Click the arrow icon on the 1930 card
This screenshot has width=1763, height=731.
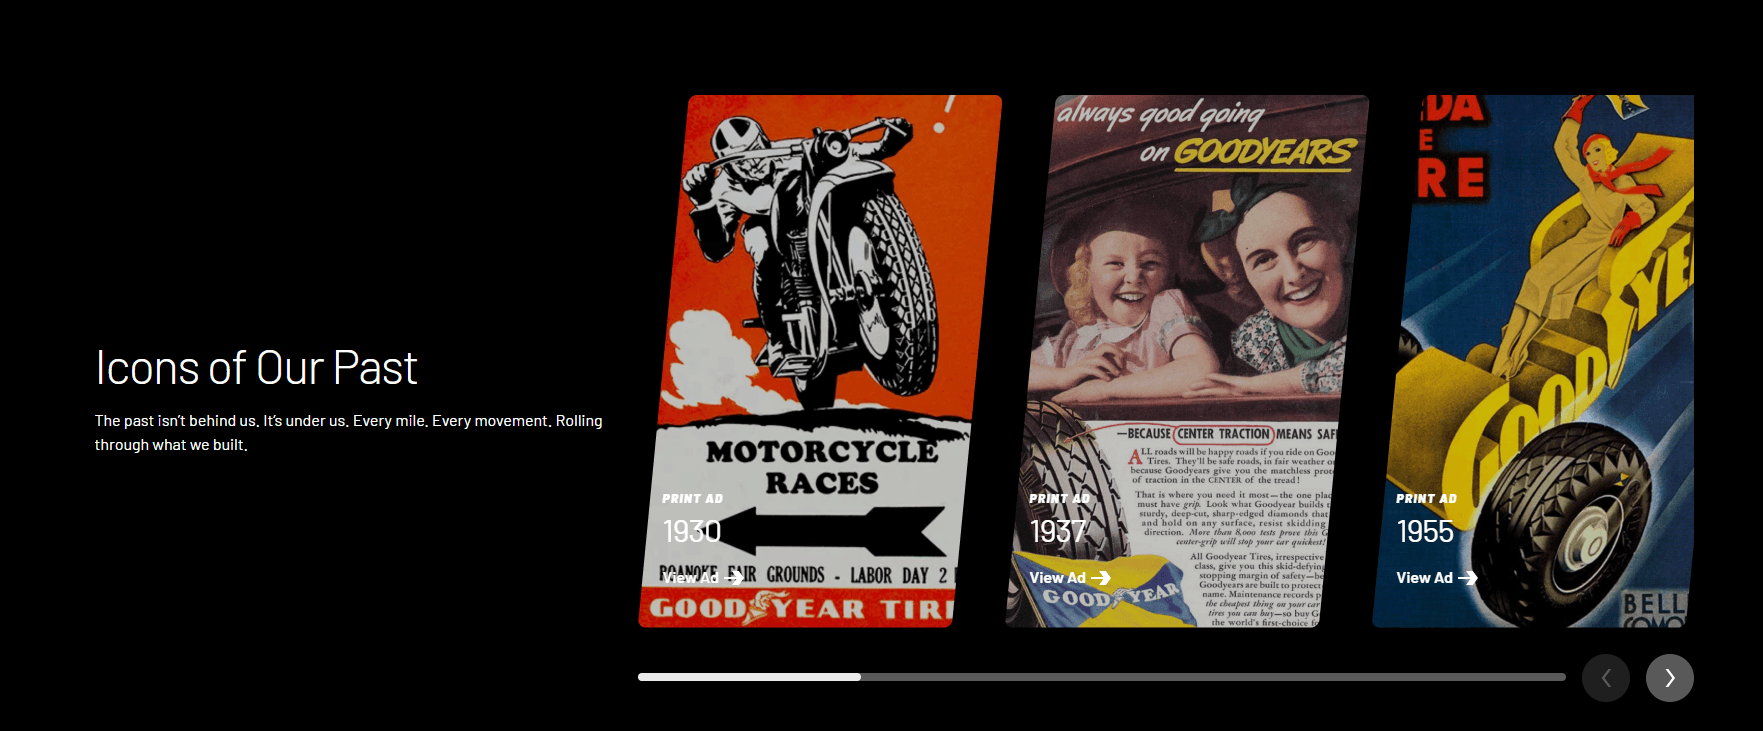(733, 578)
